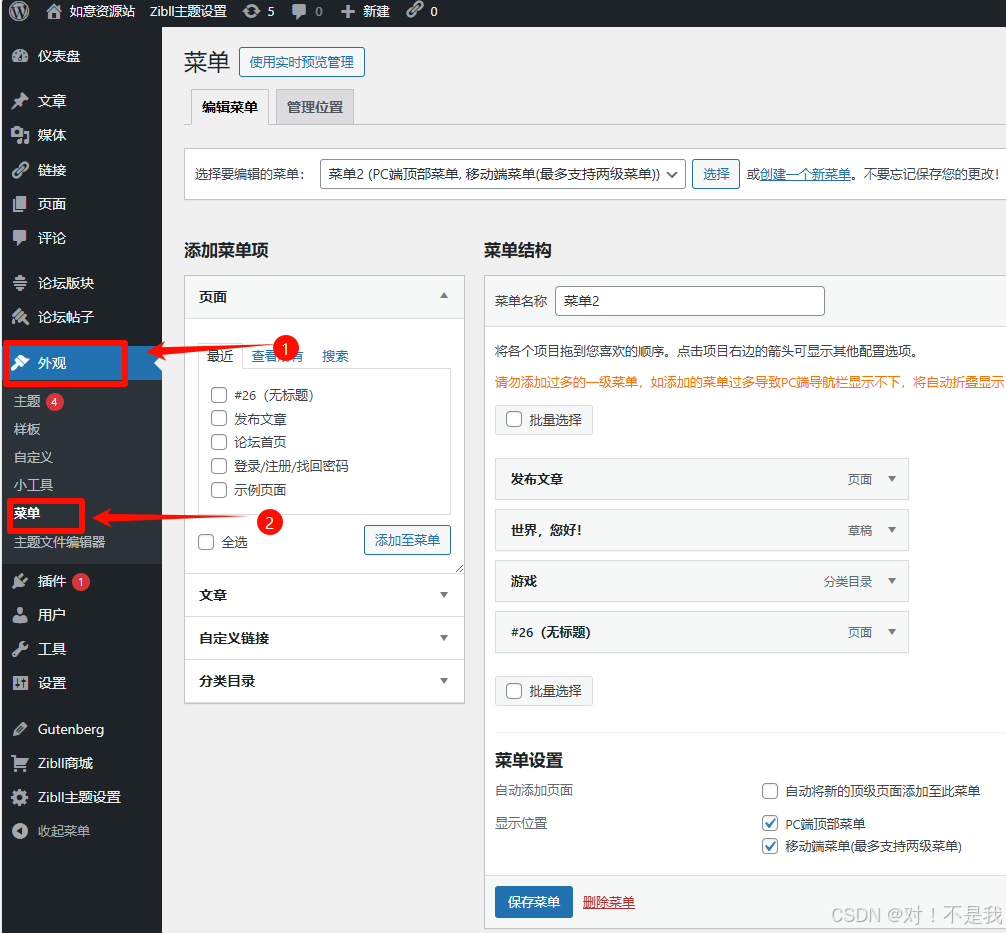Image resolution: width=1006 pixels, height=933 pixels.
Task: Open the 仪表盘 dashboard icon
Action: coord(20,56)
